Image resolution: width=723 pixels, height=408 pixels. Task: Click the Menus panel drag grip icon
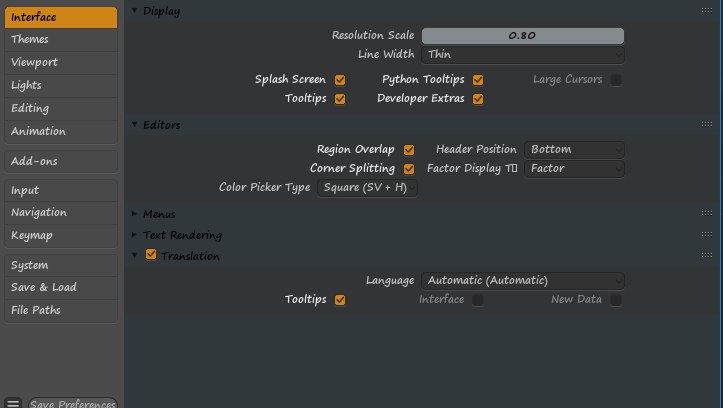point(706,213)
